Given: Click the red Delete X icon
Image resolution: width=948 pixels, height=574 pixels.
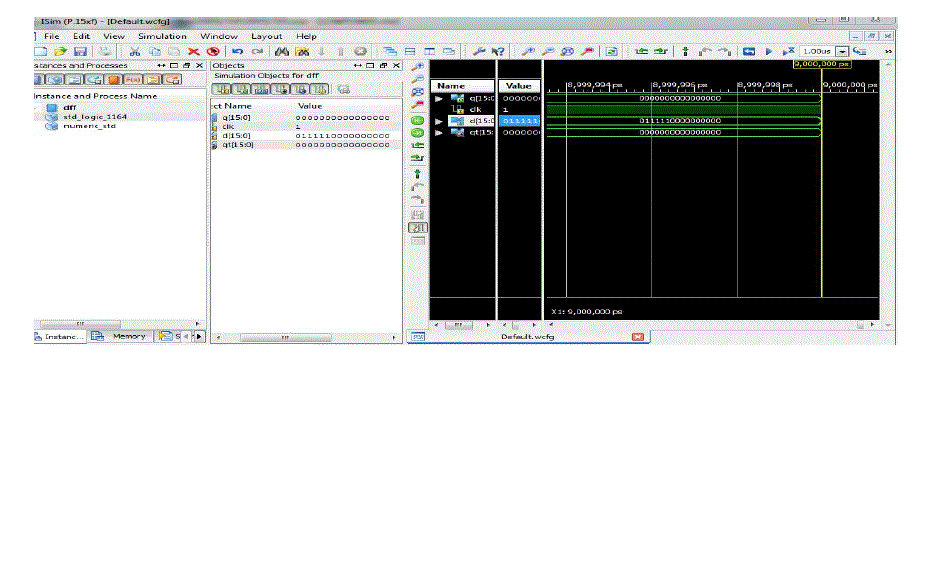Looking at the screenshot, I should click(x=194, y=51).
